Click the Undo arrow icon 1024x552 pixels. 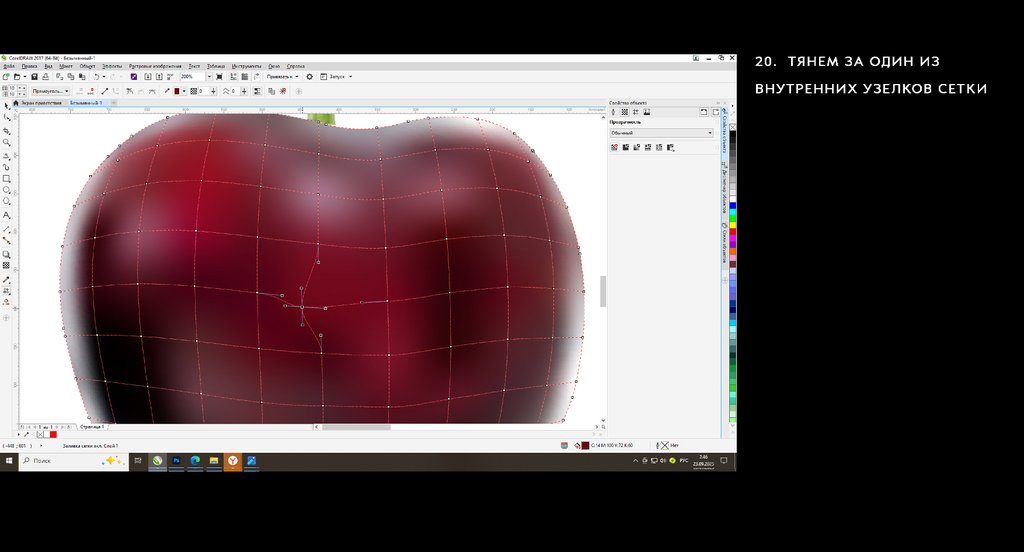point(96,76)
